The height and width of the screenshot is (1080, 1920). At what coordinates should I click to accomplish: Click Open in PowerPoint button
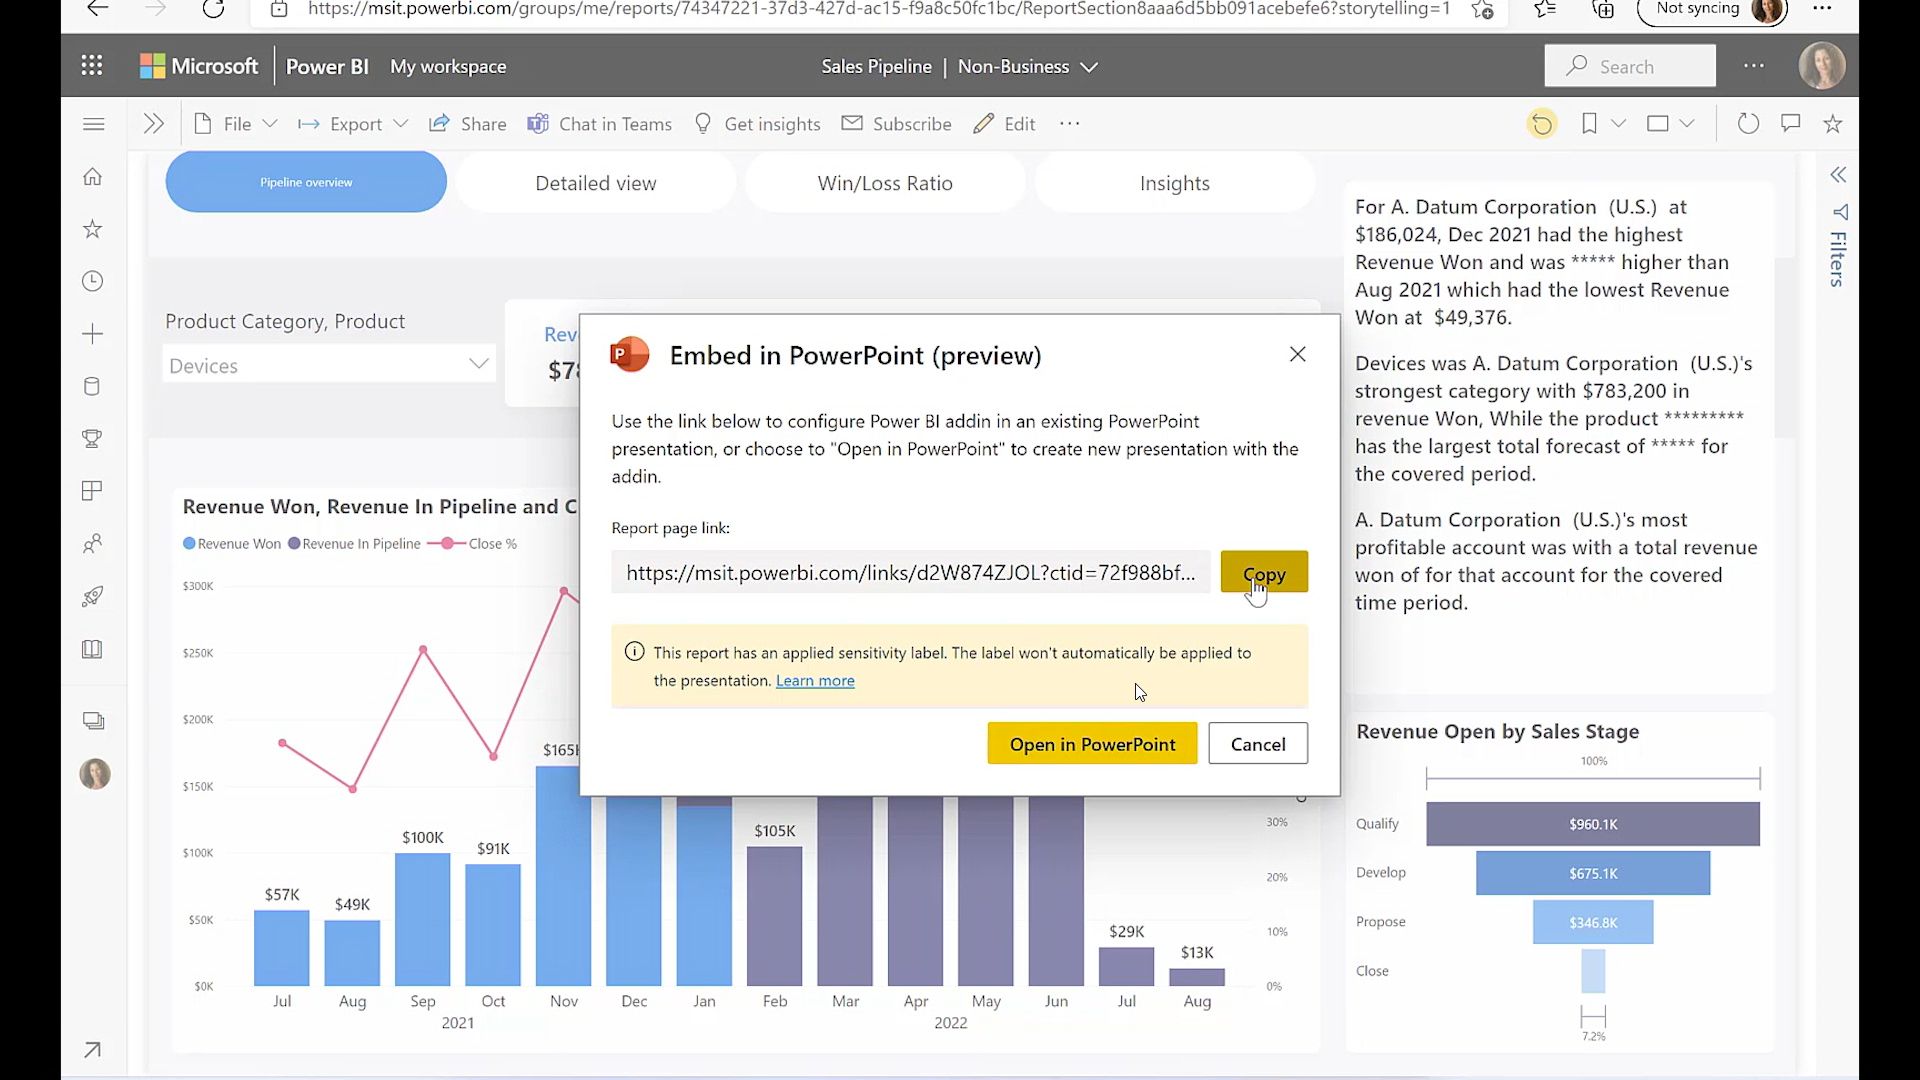(x=1092, y=744)
